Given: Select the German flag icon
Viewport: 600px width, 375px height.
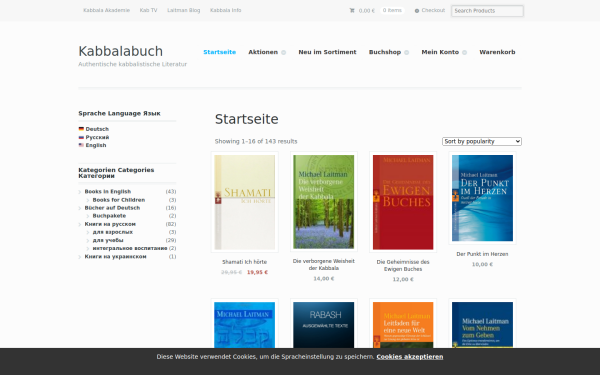Looking at the screenshot, I should point(81,129).
